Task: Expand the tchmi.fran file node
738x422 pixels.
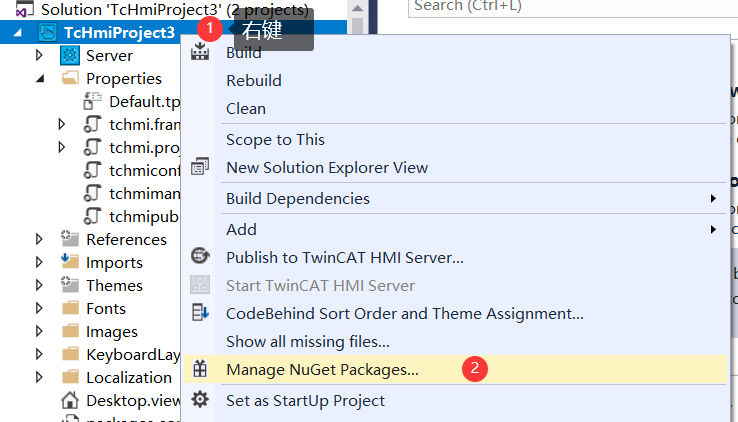Action: pyautogui.click(x=62, y=124)
